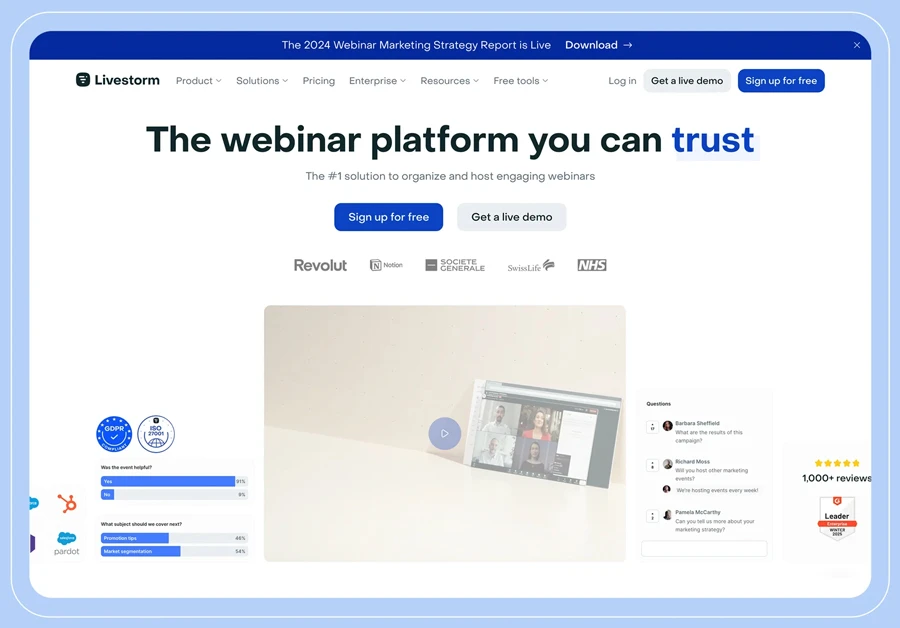900x628 pixels.
Task: Open the Enterprise menu item
Action: 377,81
